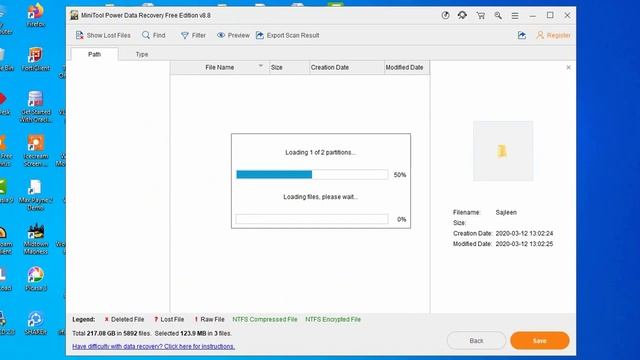This screenshot has height=360, width=640.
Task: Sort by the Creation Date column header
Action: (x=347, y=67)
